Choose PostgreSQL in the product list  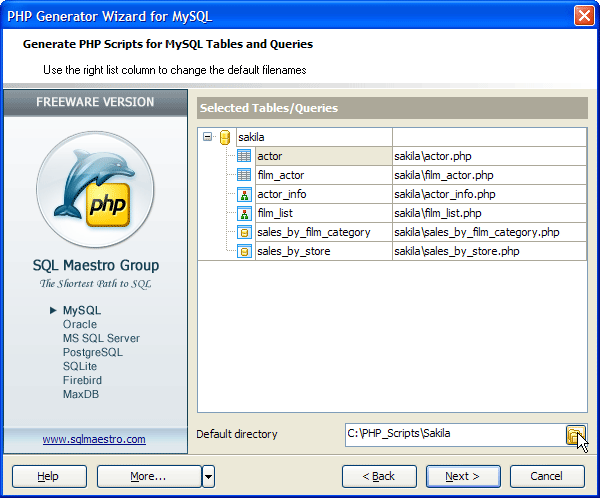93,353
